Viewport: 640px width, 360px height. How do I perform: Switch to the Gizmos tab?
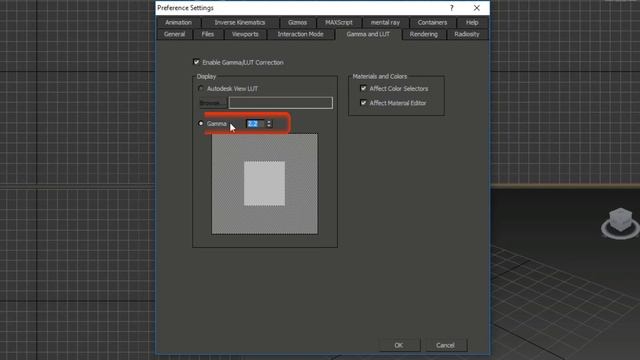(x=297, y=22)
